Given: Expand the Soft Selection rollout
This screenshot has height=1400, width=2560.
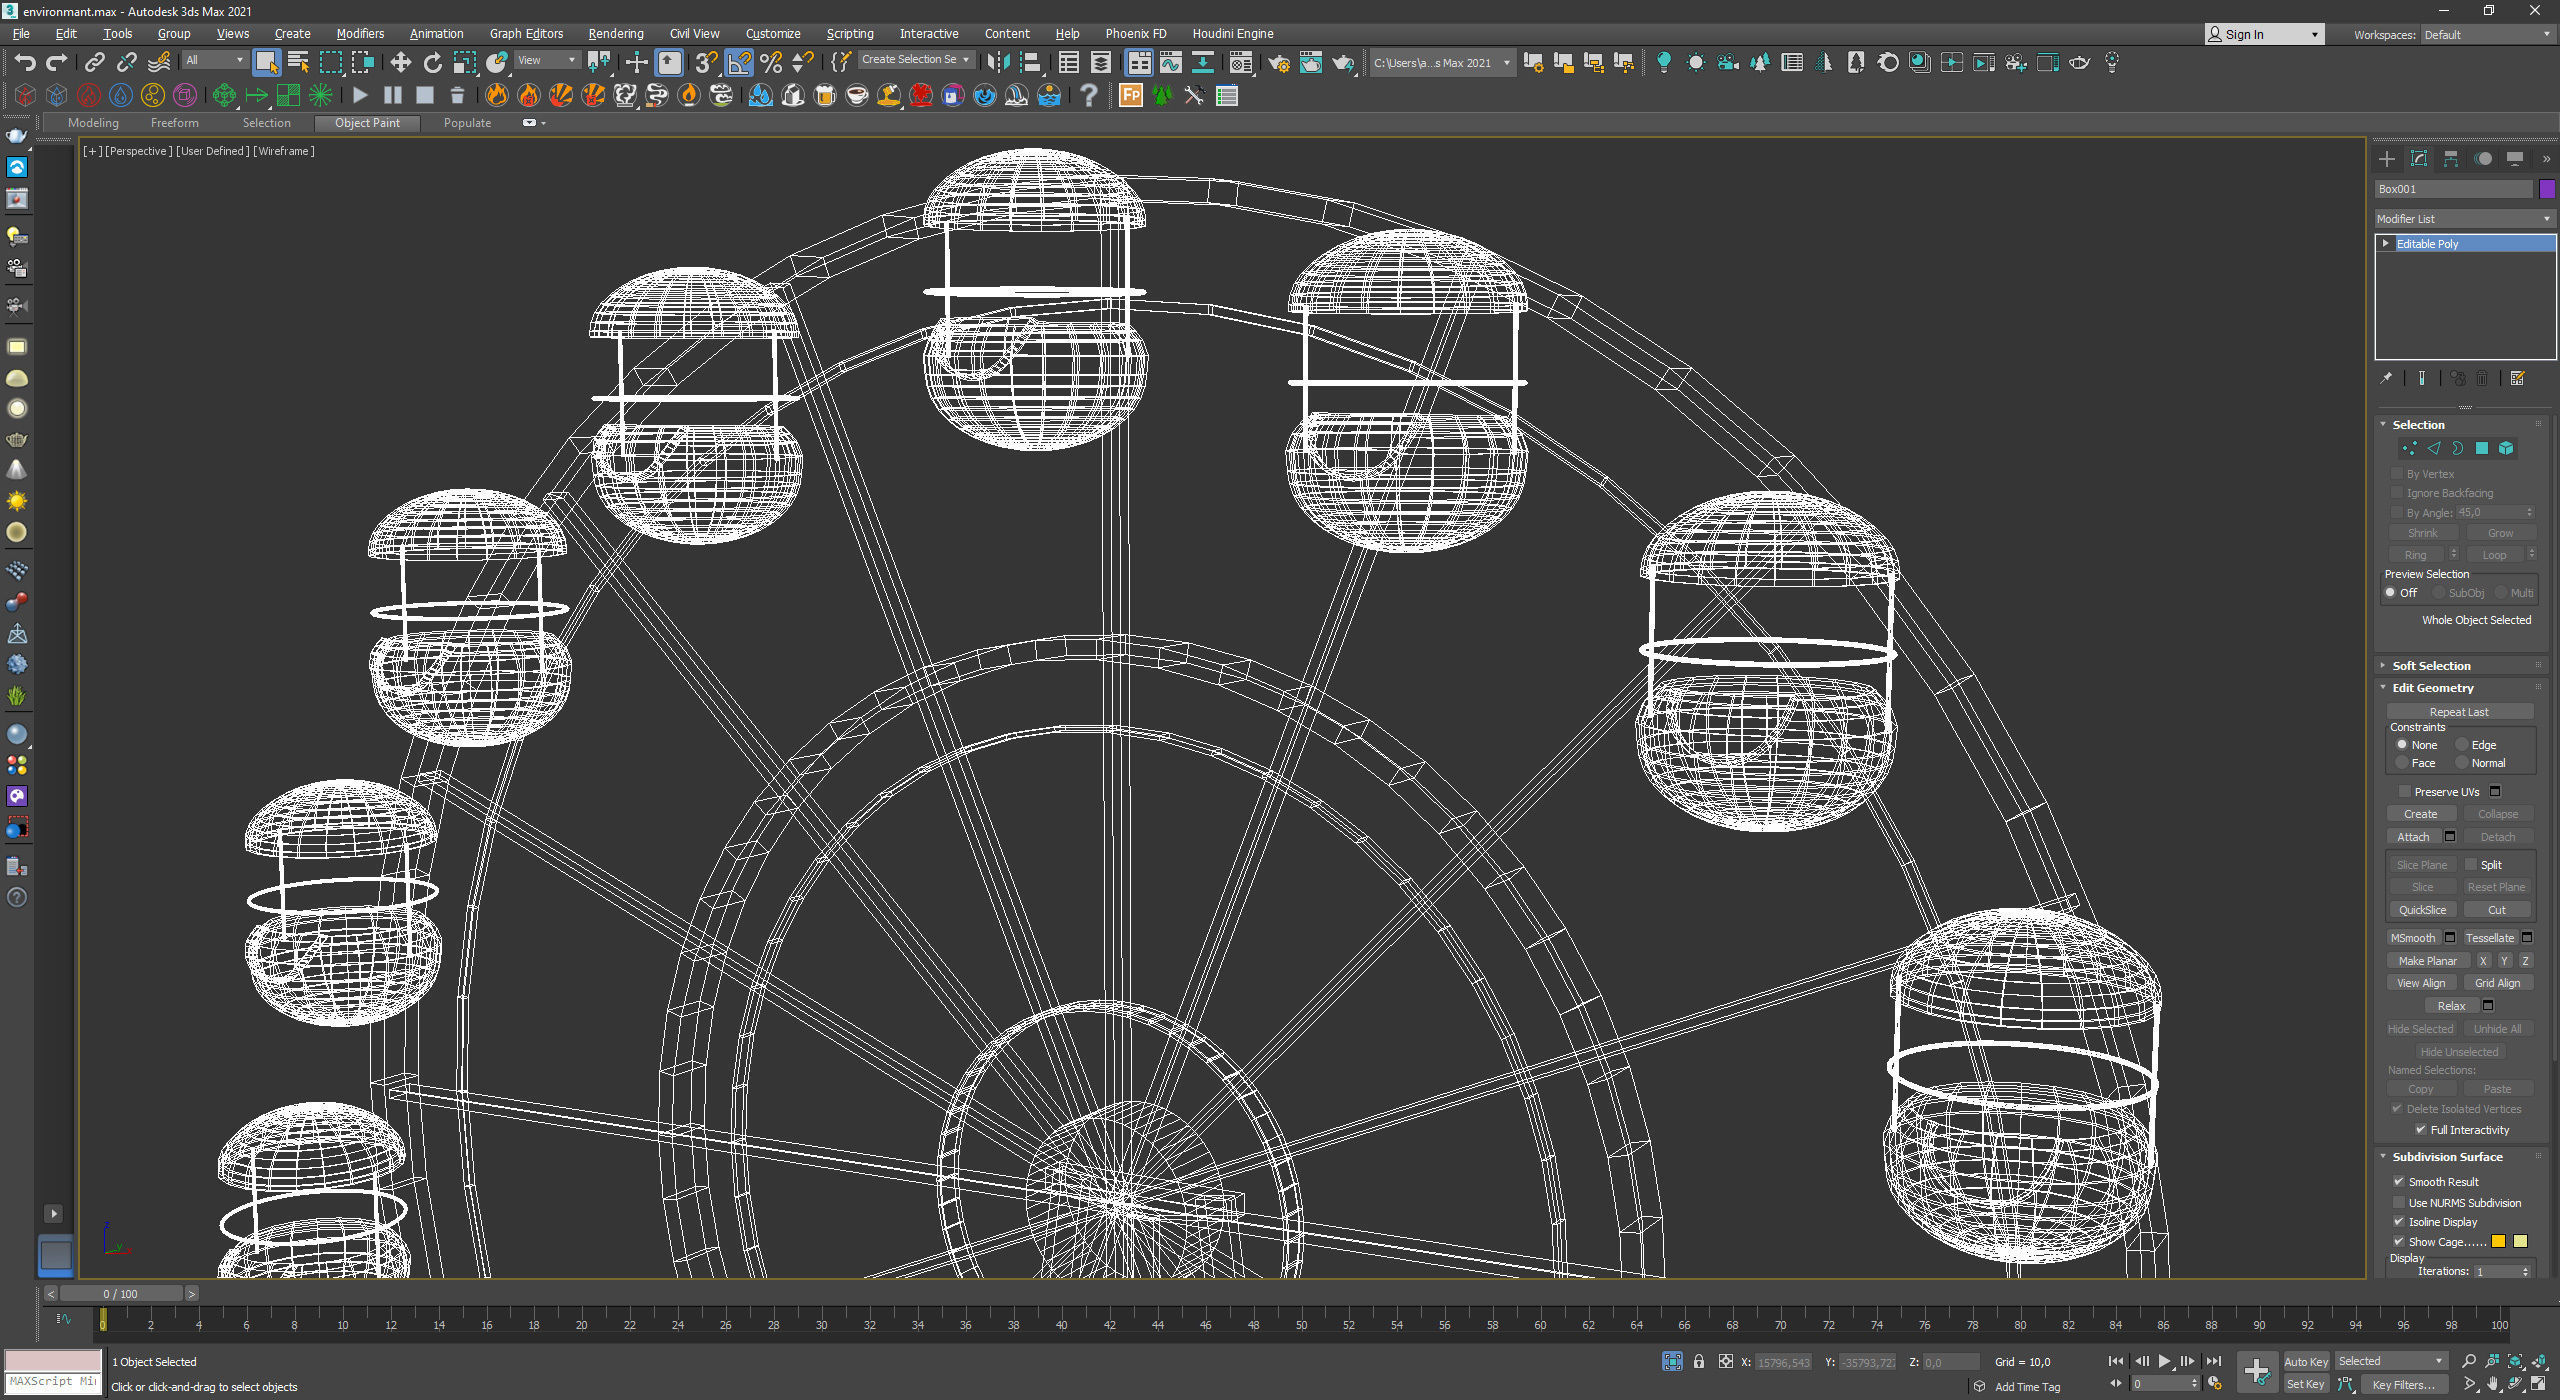Looking at the screenshot, I should [2430, 665].
